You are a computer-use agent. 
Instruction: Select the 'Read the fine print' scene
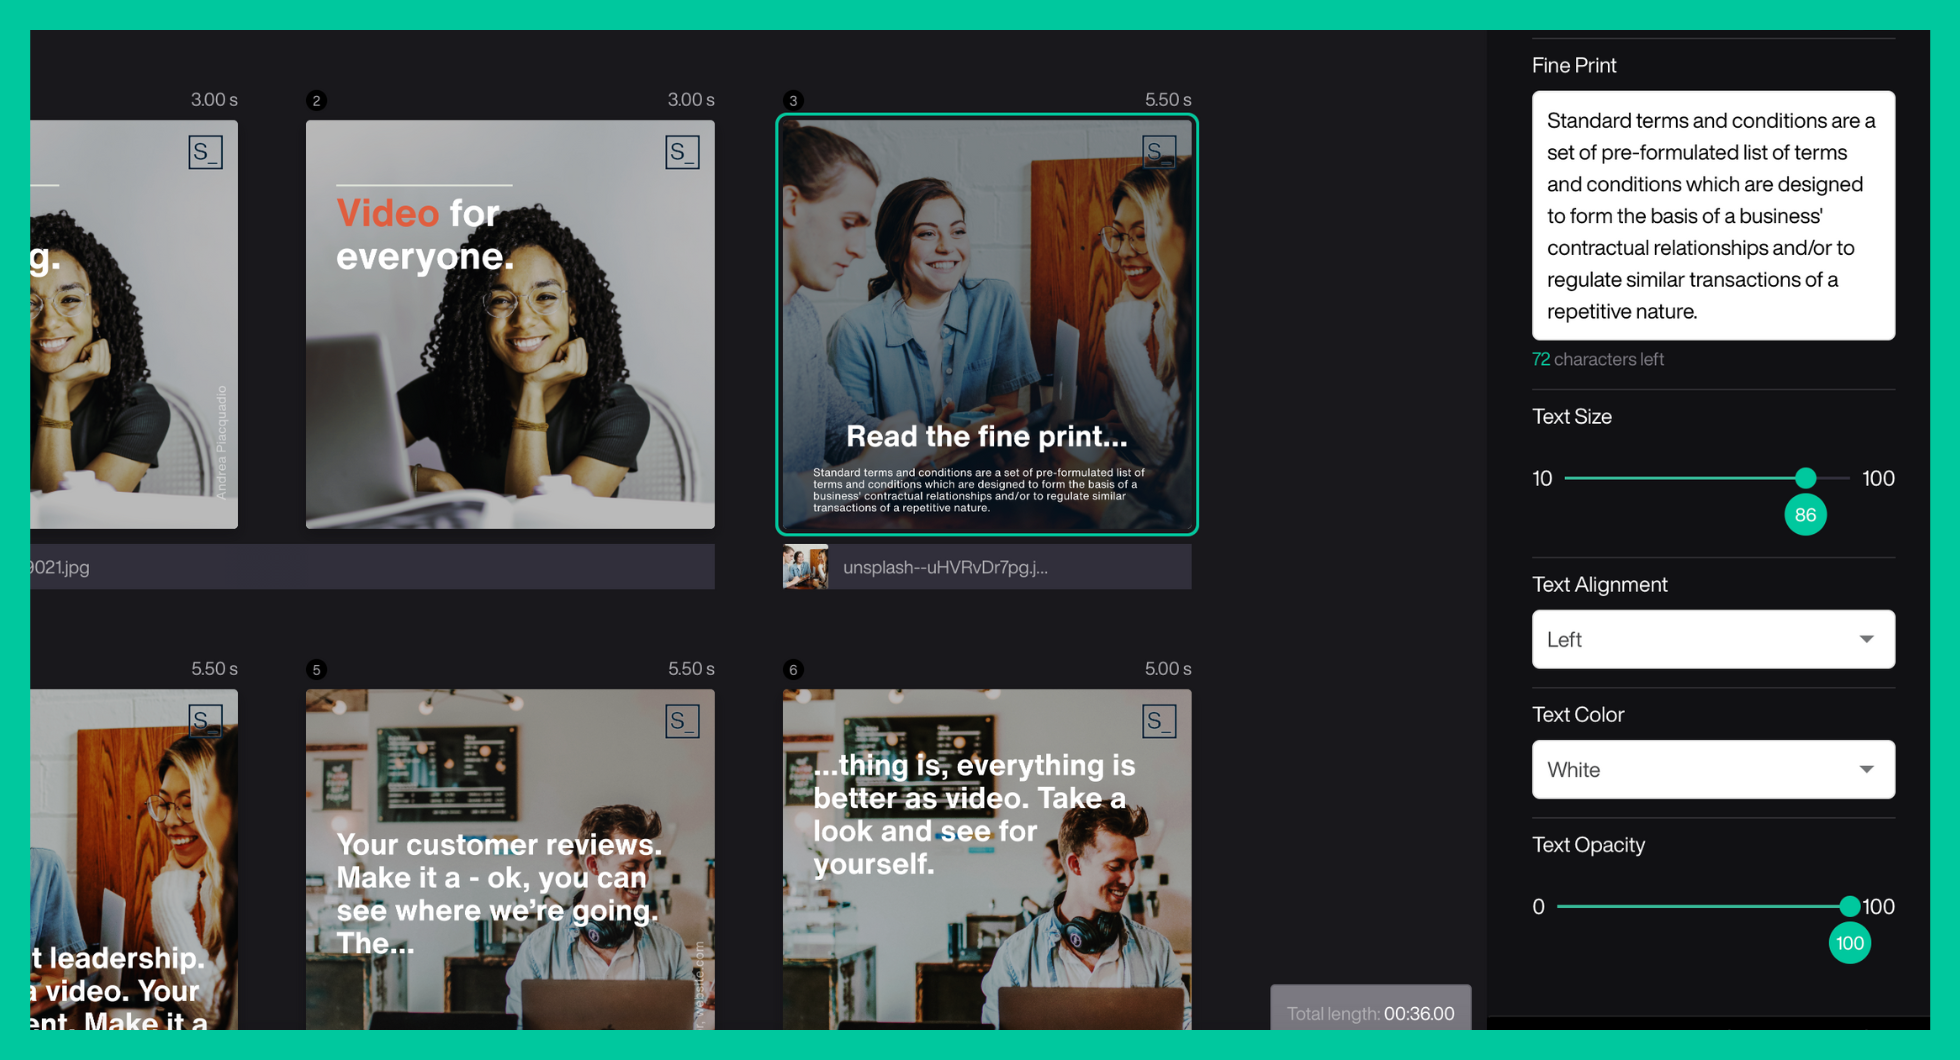987,324
